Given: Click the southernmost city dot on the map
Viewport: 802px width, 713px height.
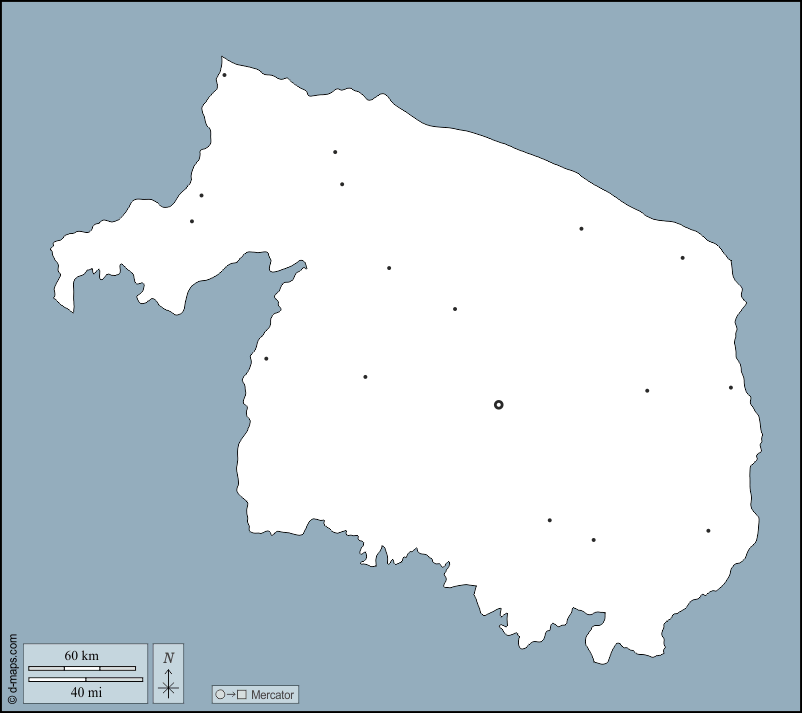Looking at the screenshot, I should 593,540.
